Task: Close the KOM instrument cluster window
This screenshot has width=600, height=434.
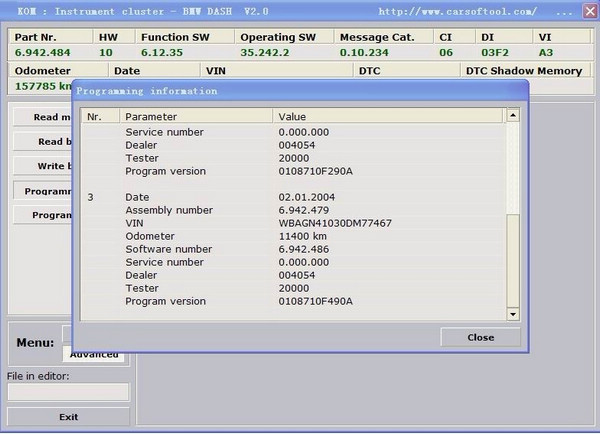Action: pos(590,11)
